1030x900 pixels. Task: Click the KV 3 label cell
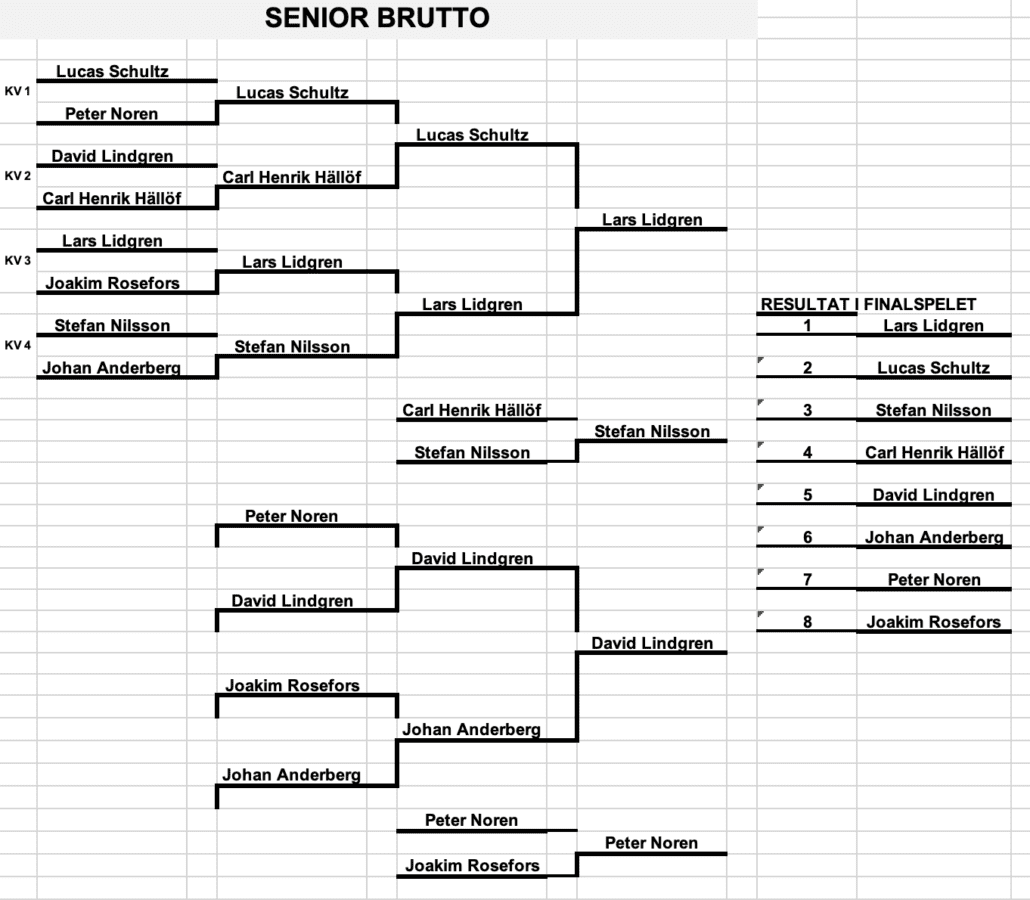[18, 260]
